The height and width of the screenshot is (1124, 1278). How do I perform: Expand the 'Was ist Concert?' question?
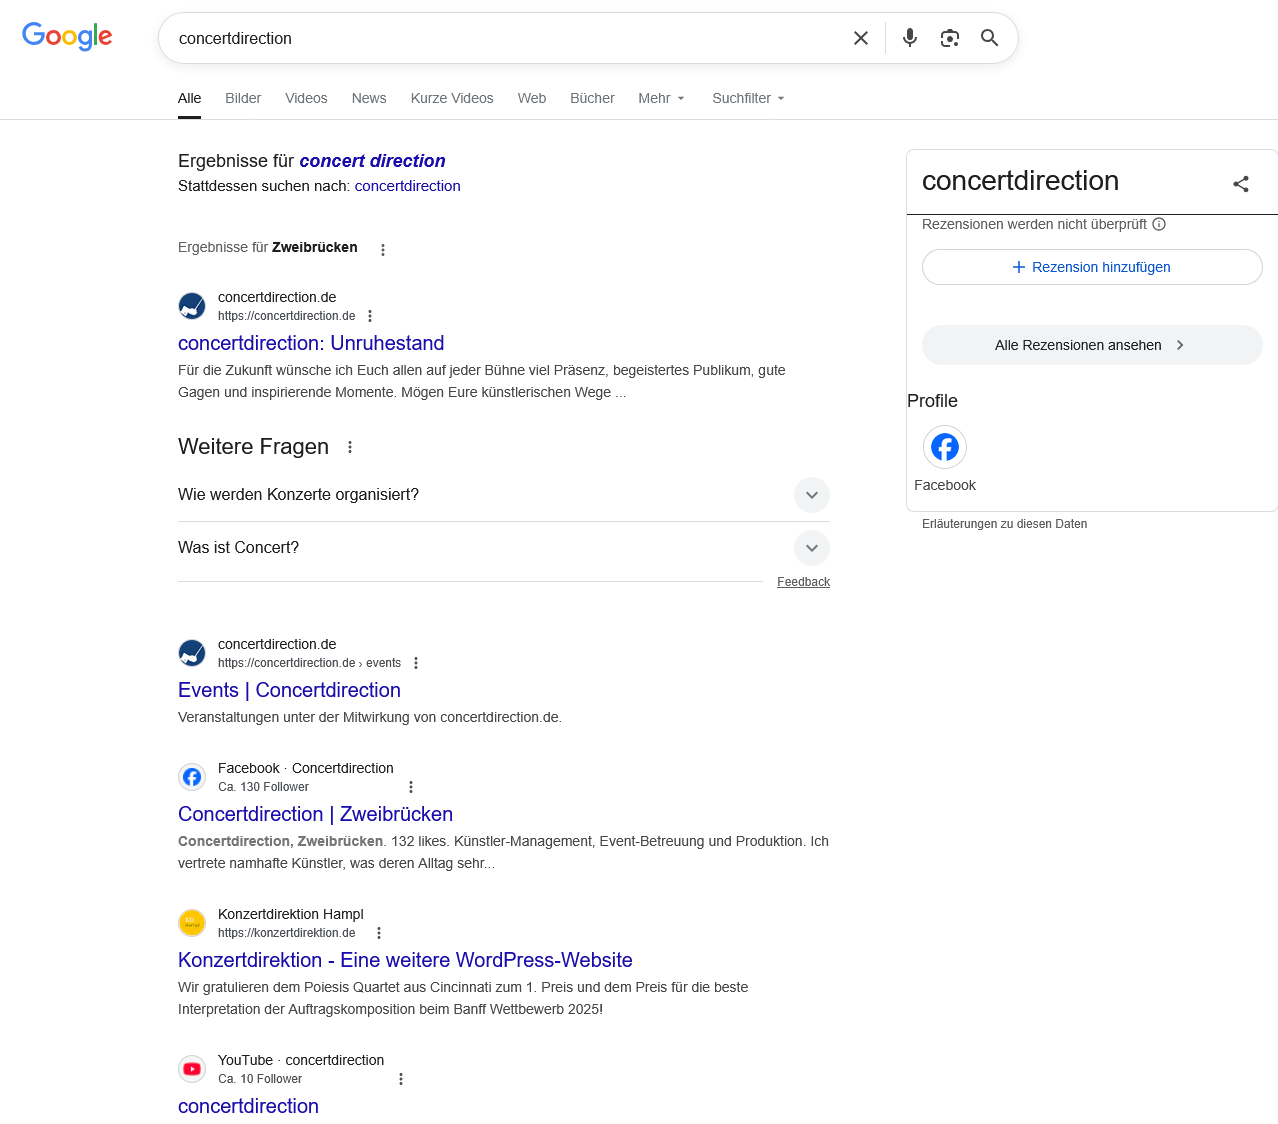coord(811,548)
